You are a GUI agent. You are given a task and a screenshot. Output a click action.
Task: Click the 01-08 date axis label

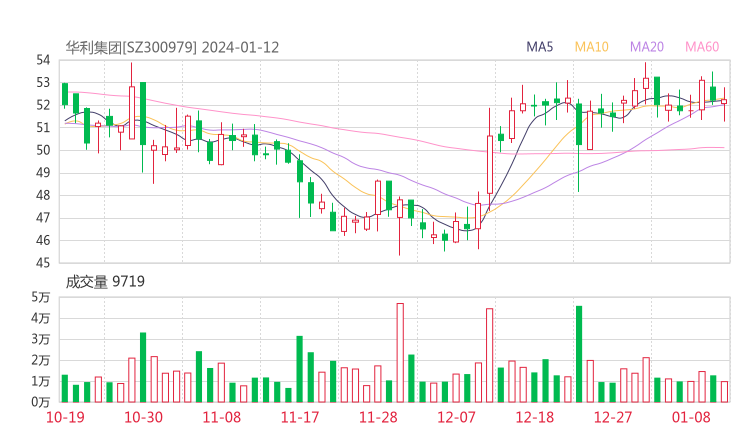[x=691, y=417]
